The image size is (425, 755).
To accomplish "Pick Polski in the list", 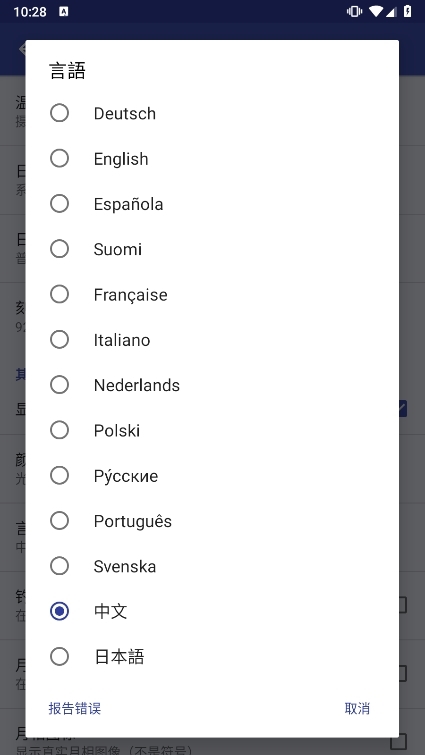I will click(212, 430).
